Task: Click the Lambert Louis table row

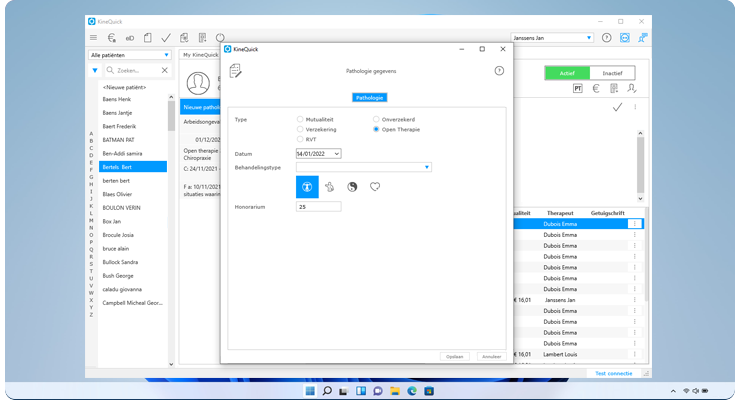Action: tap(579, 354)
